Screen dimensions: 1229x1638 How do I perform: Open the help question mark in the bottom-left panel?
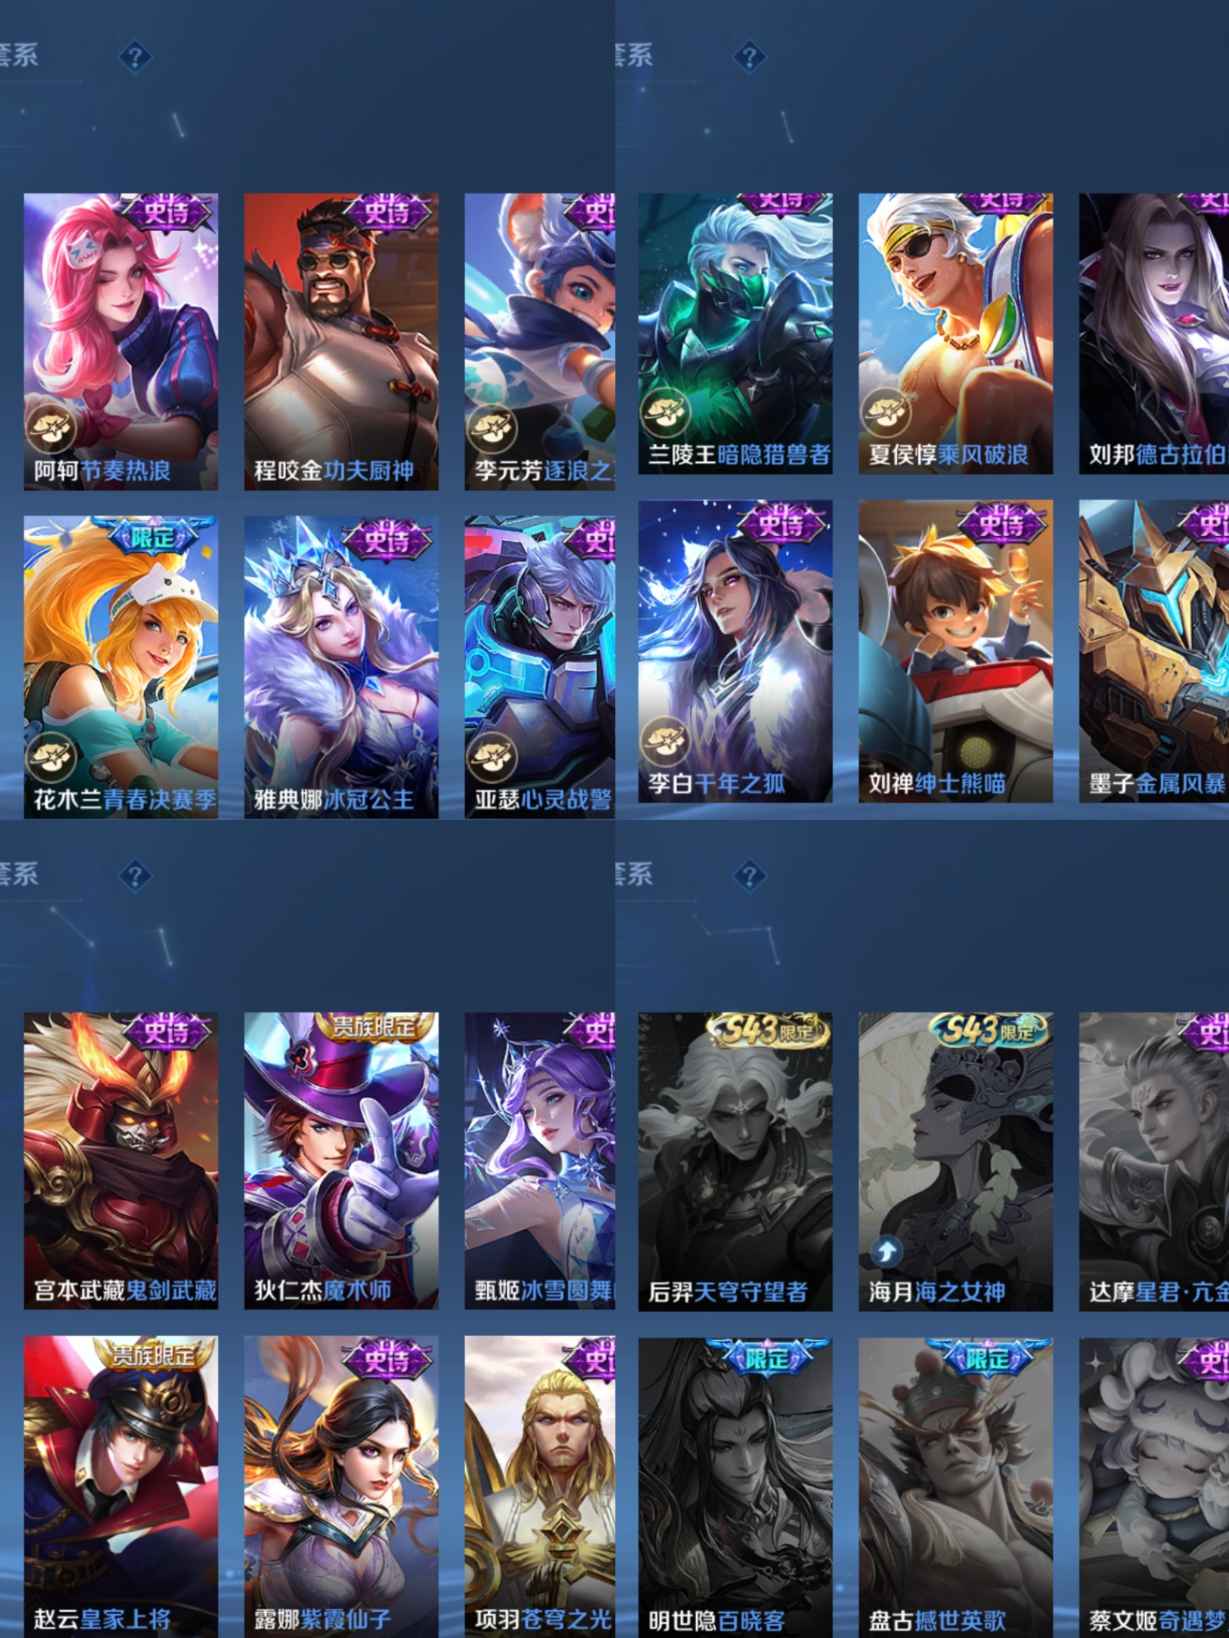[135, 876]
